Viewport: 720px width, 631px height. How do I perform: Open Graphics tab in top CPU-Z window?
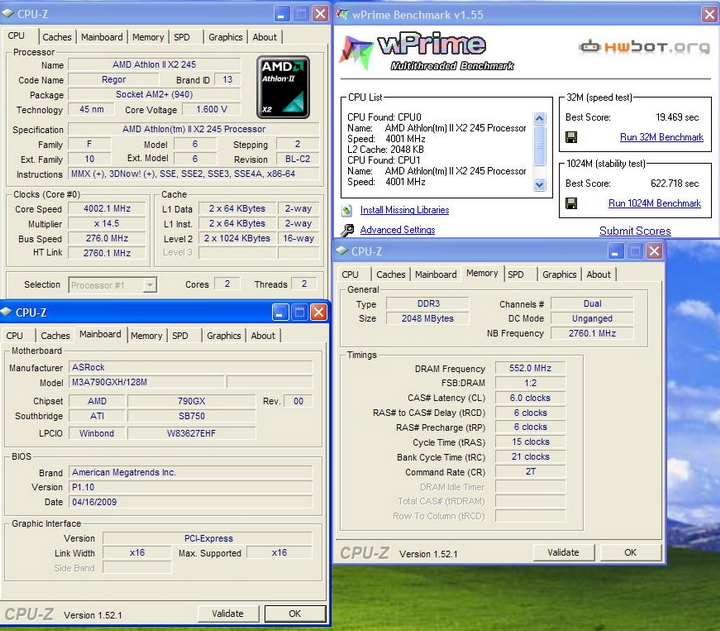pos(225,37)
